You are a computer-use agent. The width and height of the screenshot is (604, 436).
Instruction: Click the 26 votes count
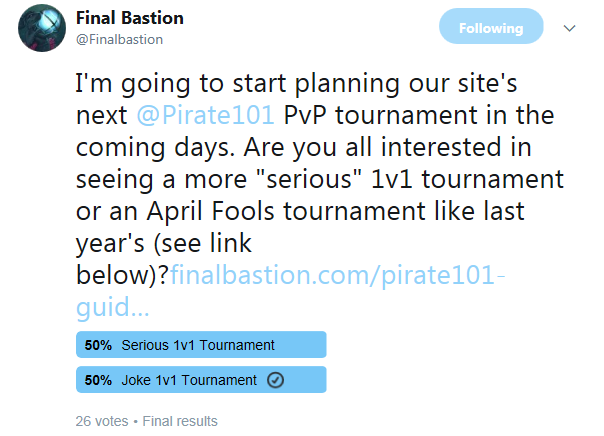point(102,421)
